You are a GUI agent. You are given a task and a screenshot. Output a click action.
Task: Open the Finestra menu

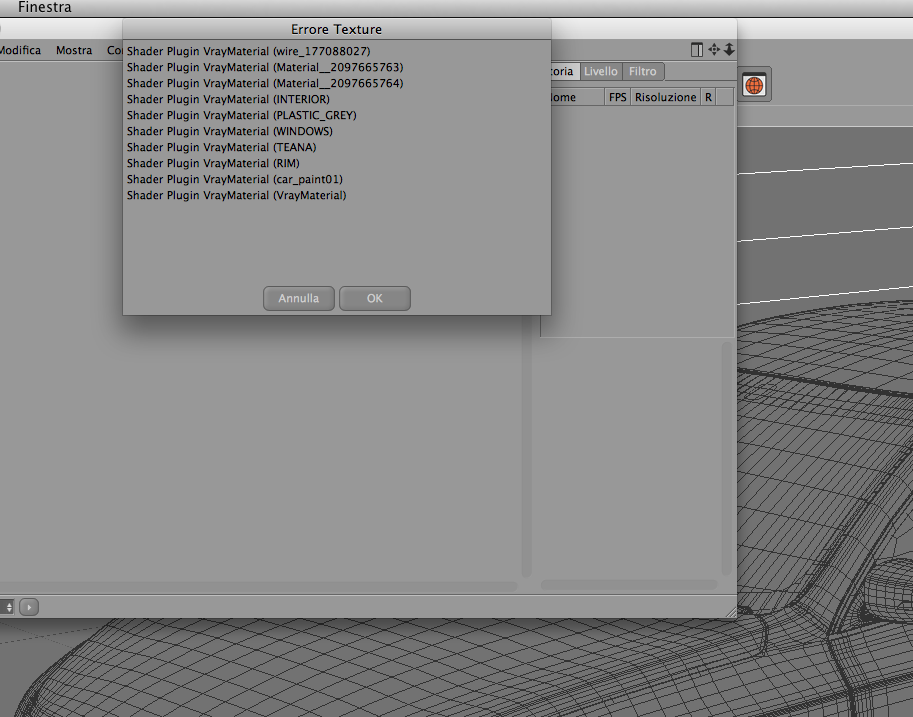(45, 7)
